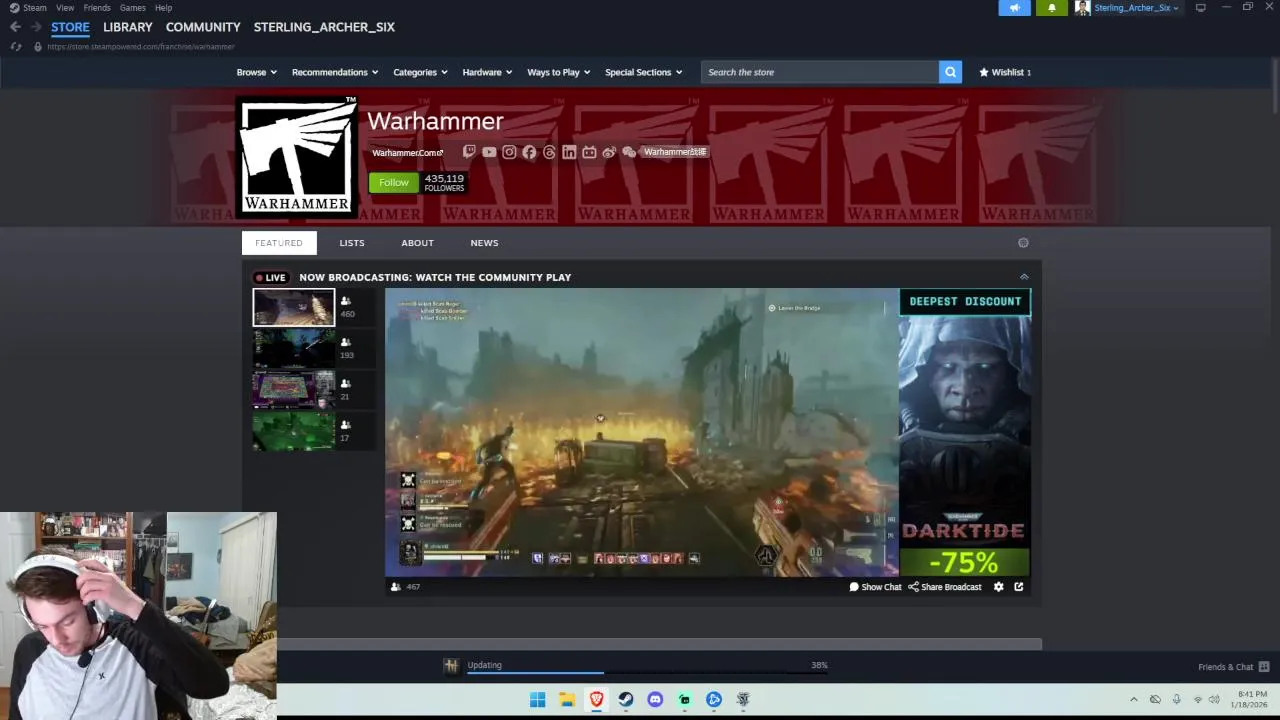Reload the store page
This screenshot has width=1280, height=720.
pyautogui.click(x=16, y=46)
